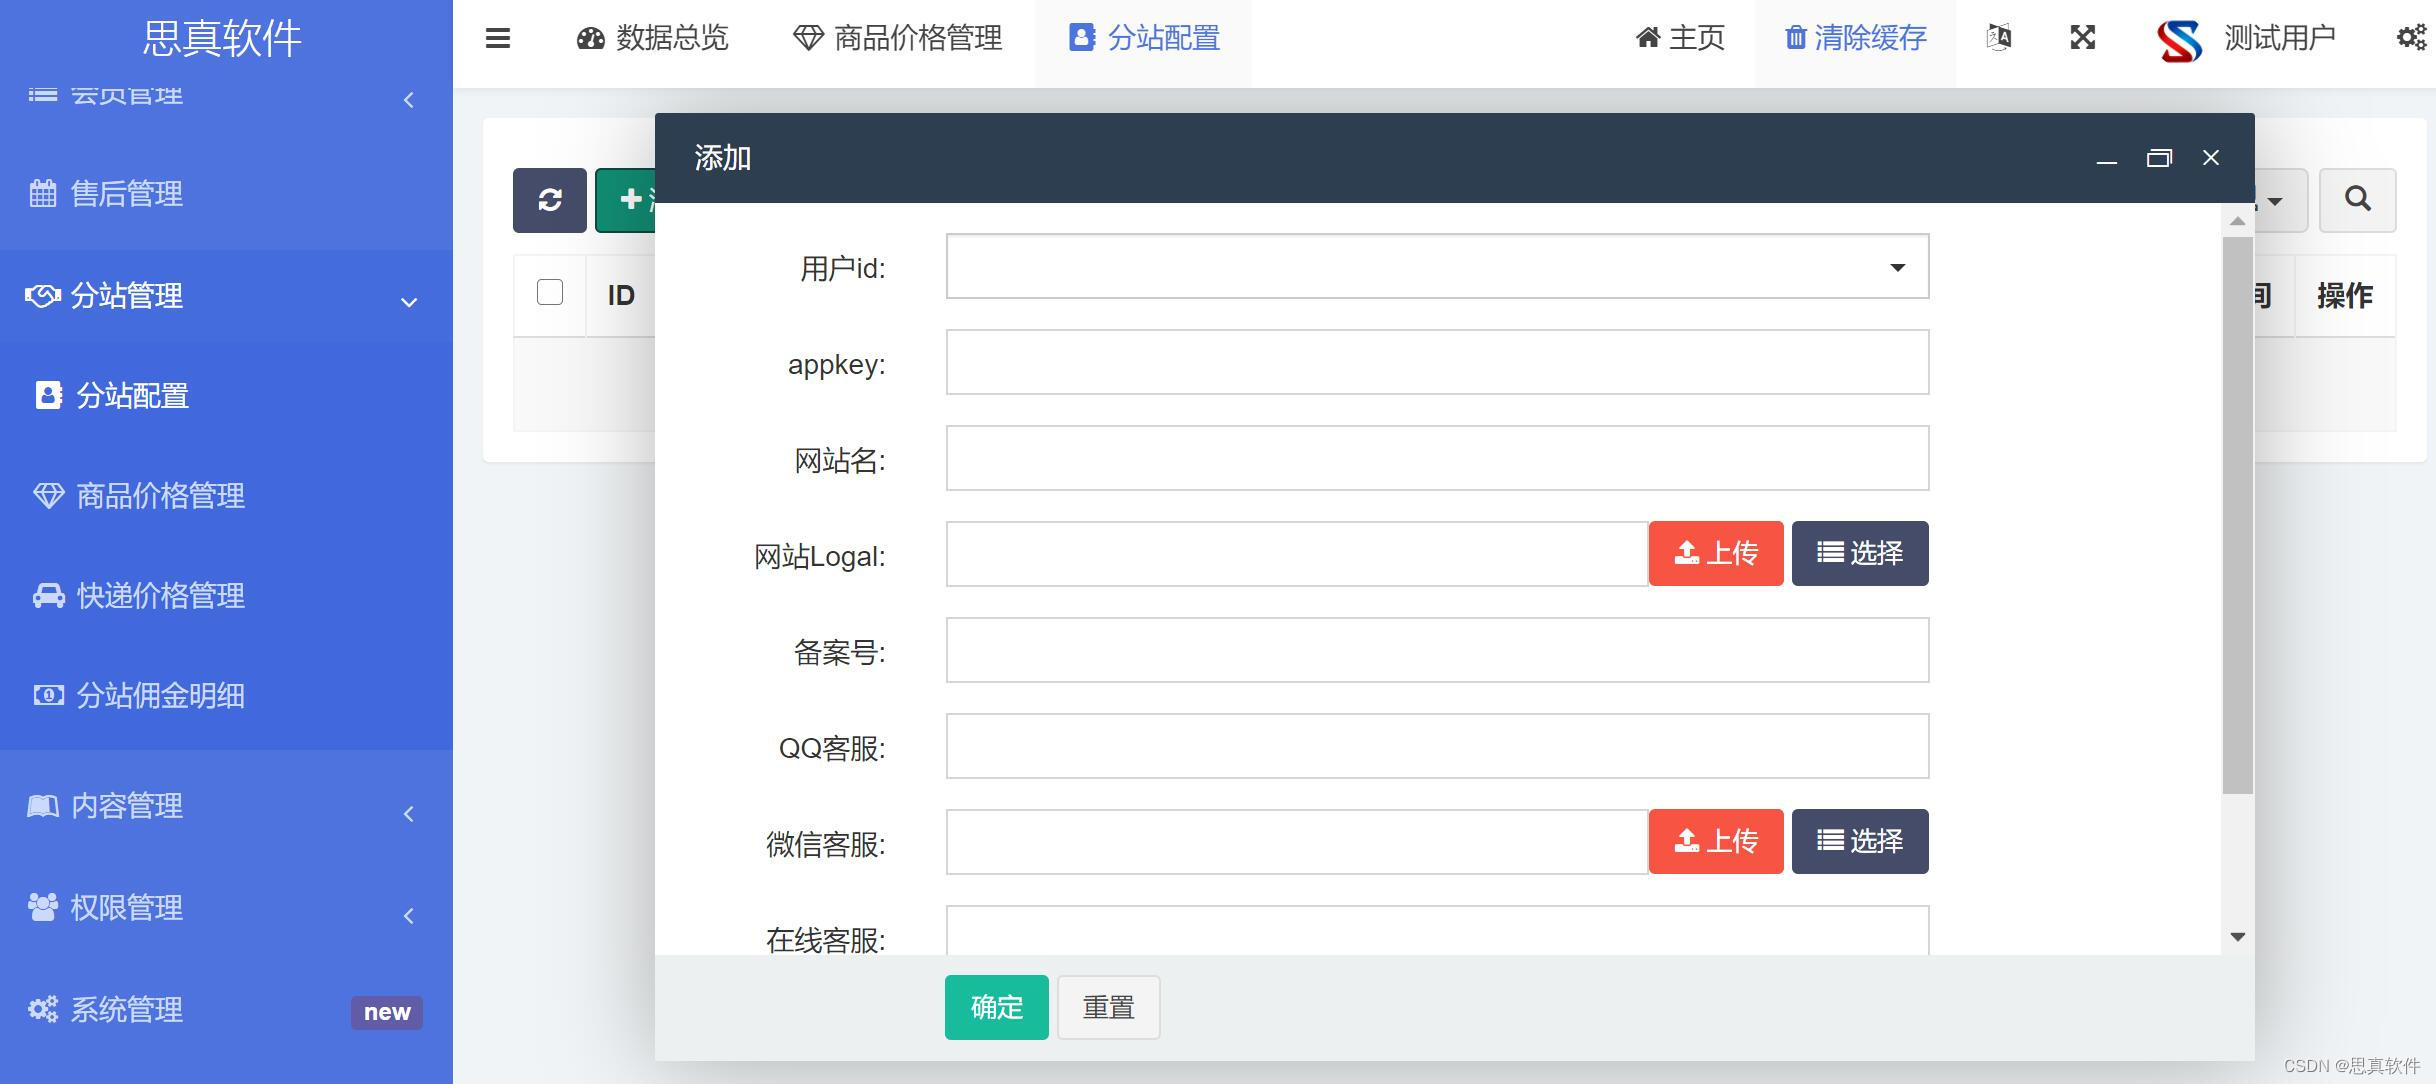Focus the 备案号 input field
This screenshot has width=2436, height=1084.
click(x=1437, y=650)
